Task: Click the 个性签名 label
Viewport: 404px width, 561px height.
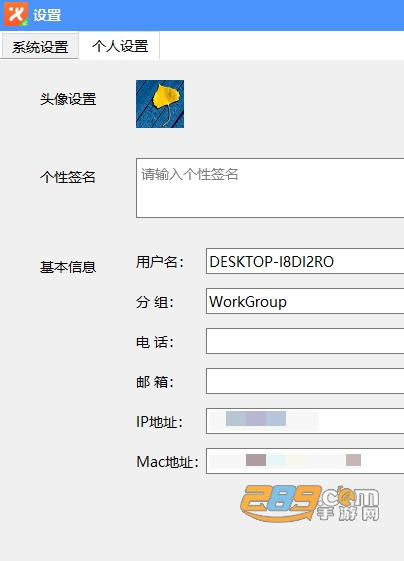Action: (68, 177)
